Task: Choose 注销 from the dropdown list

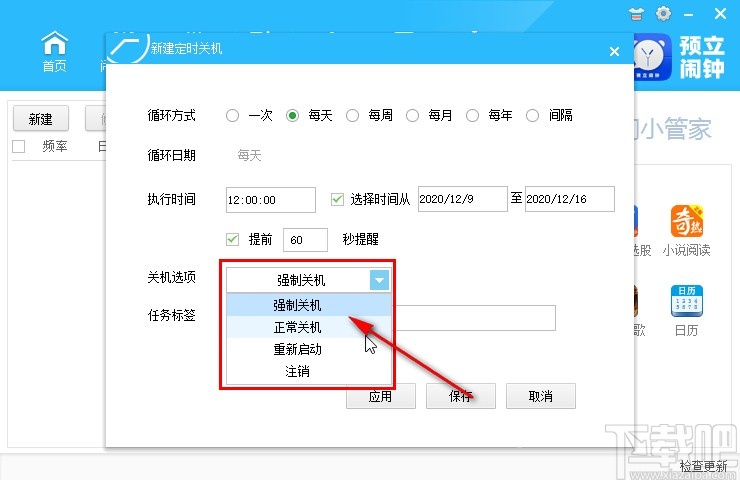Action: (309, 371)
